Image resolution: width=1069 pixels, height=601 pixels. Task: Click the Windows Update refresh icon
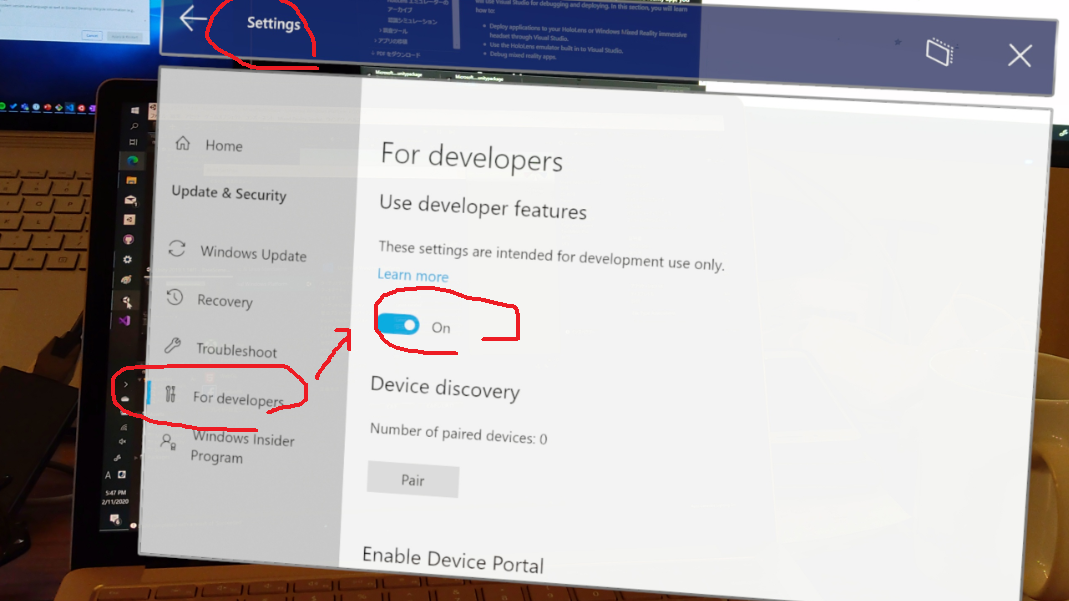tap(177, 249)
